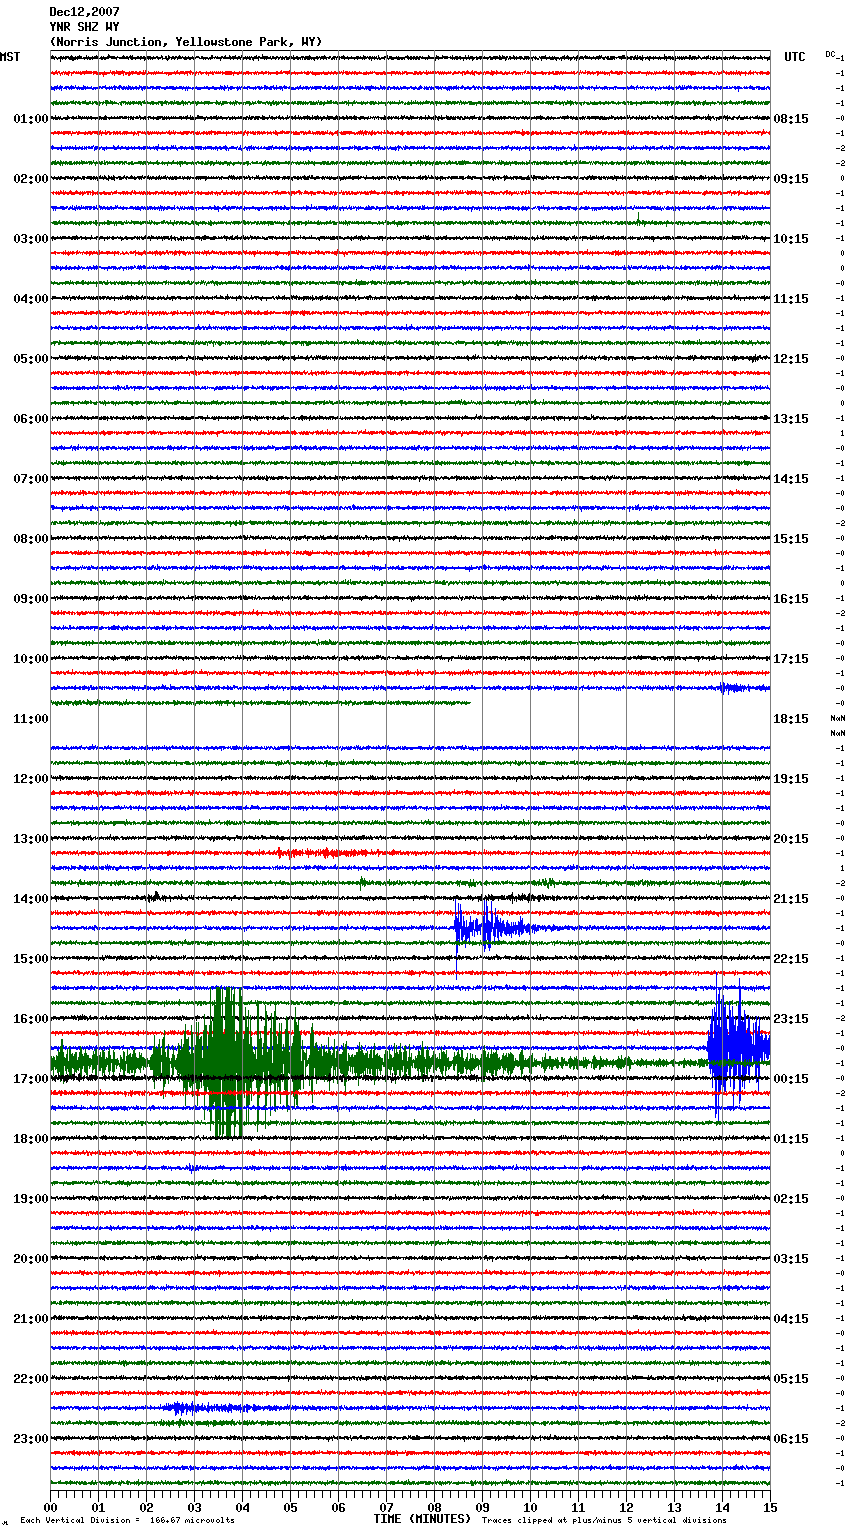Screen dimensions: 850x1534
Task: Click the DC column label at top right
Action: (x=830, y=54)
